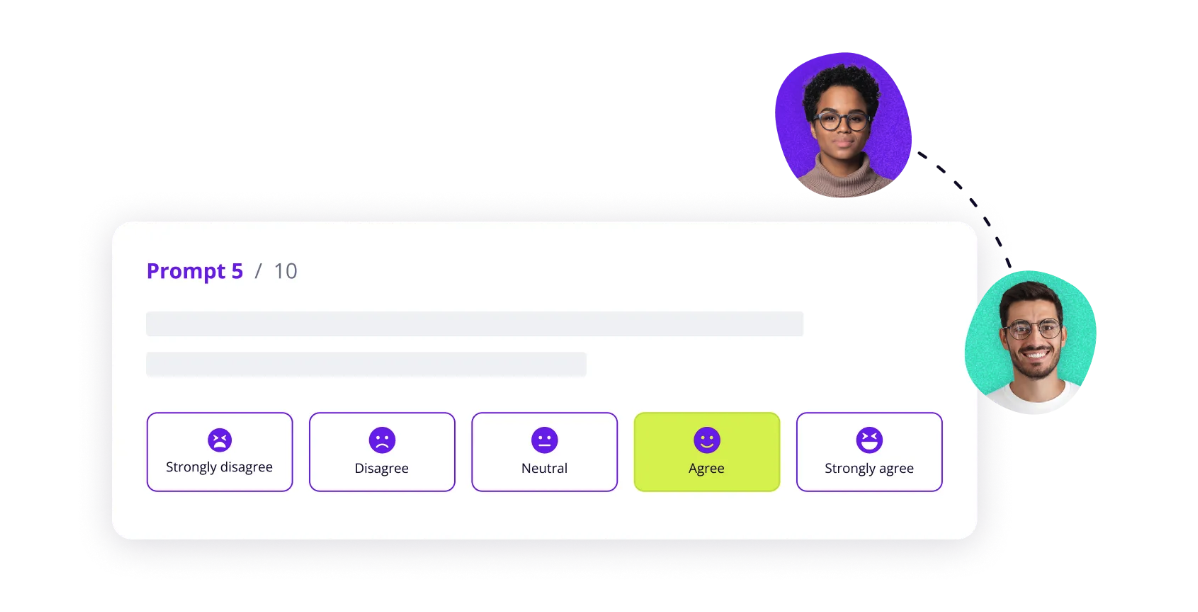Click the smiley face icon above Agree
The width and height of the screenshot is (1198, 612).
(707, 440)
